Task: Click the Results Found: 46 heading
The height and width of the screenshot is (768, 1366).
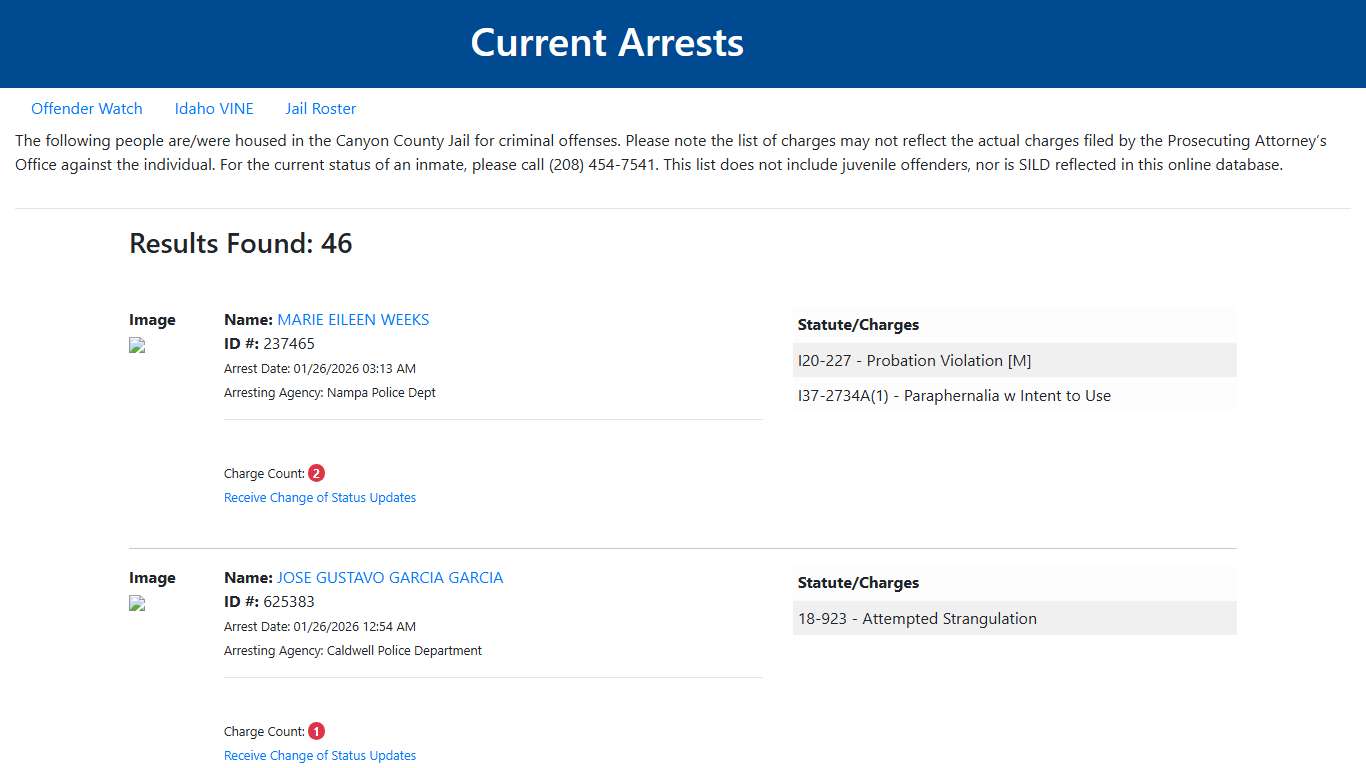Action: pos(240,243)
